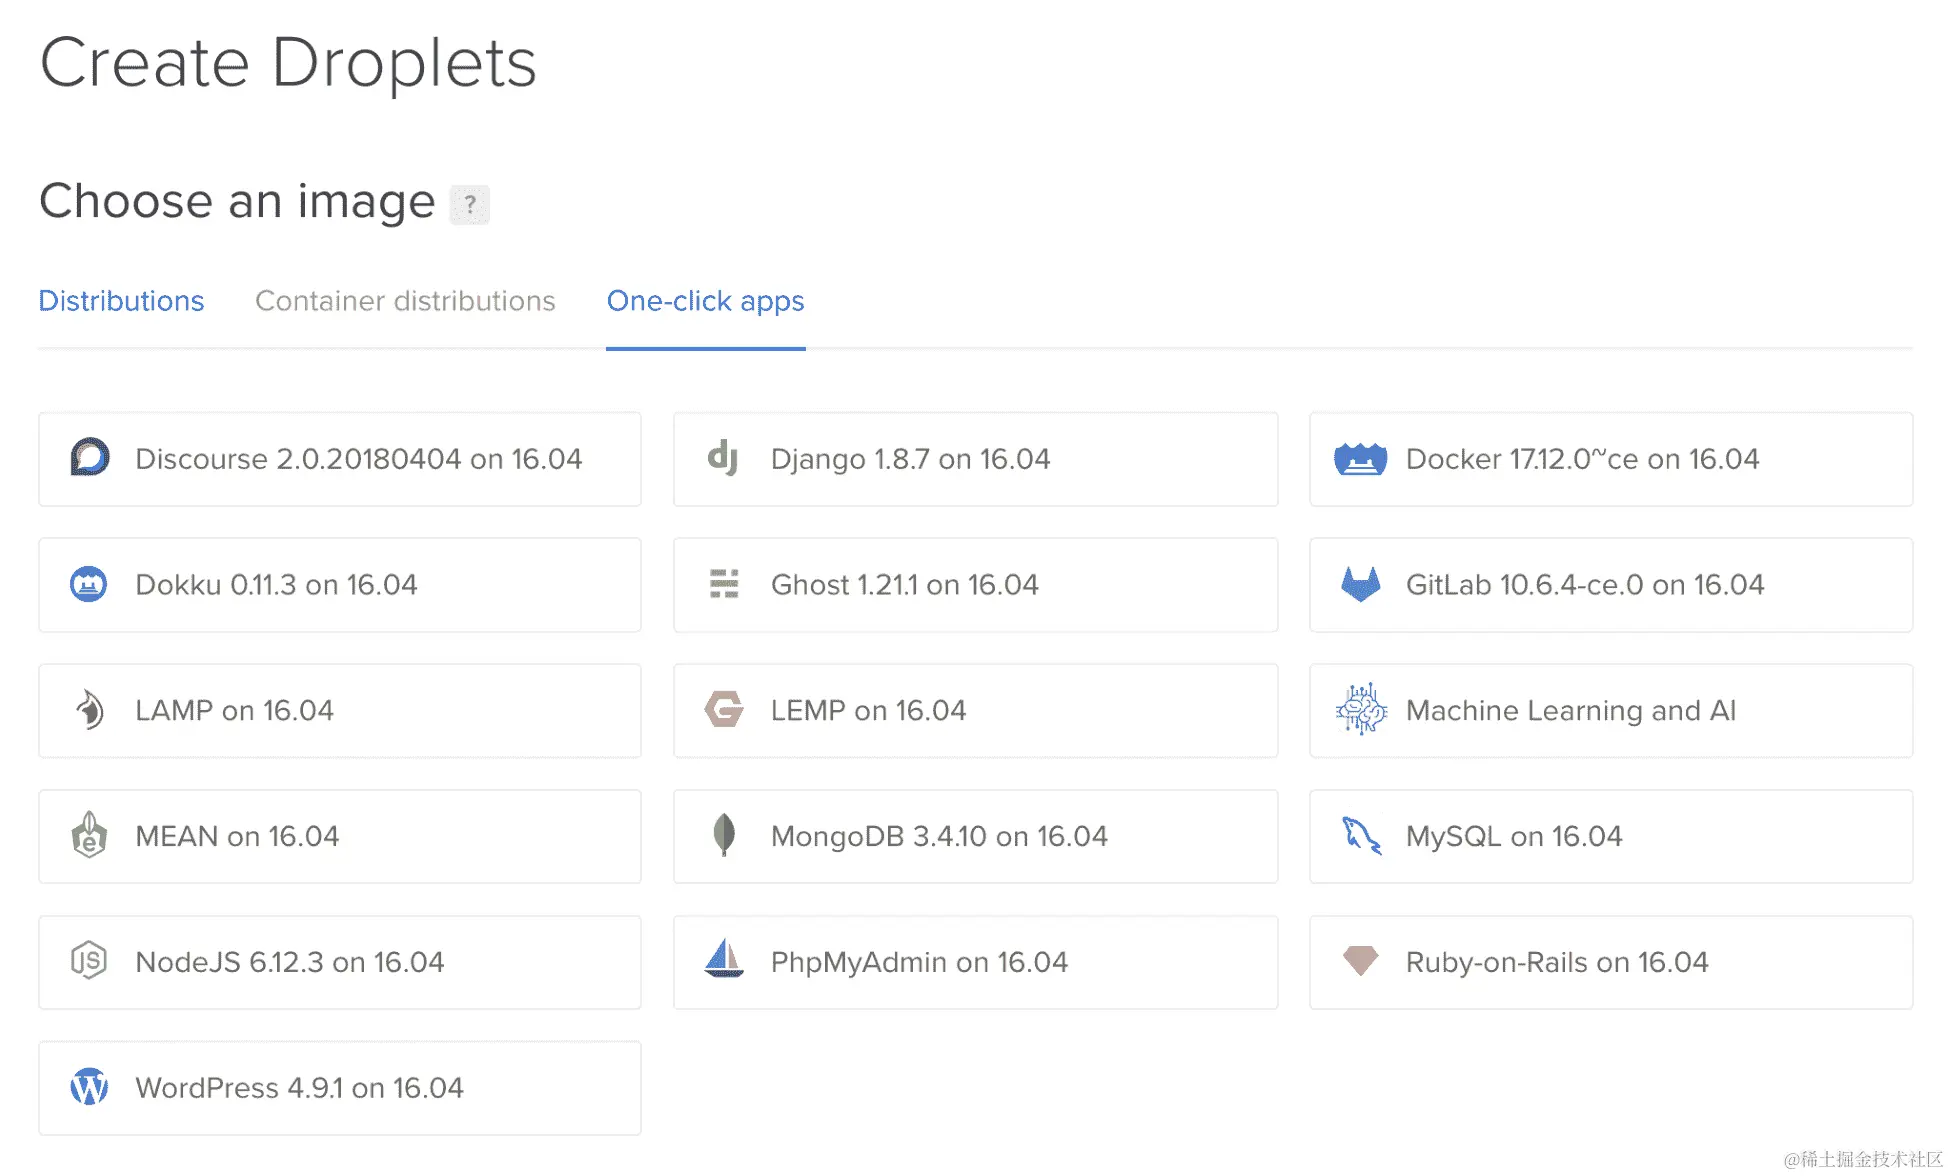Choose Dokku 0.11.3 on 16.04 image

340,585
